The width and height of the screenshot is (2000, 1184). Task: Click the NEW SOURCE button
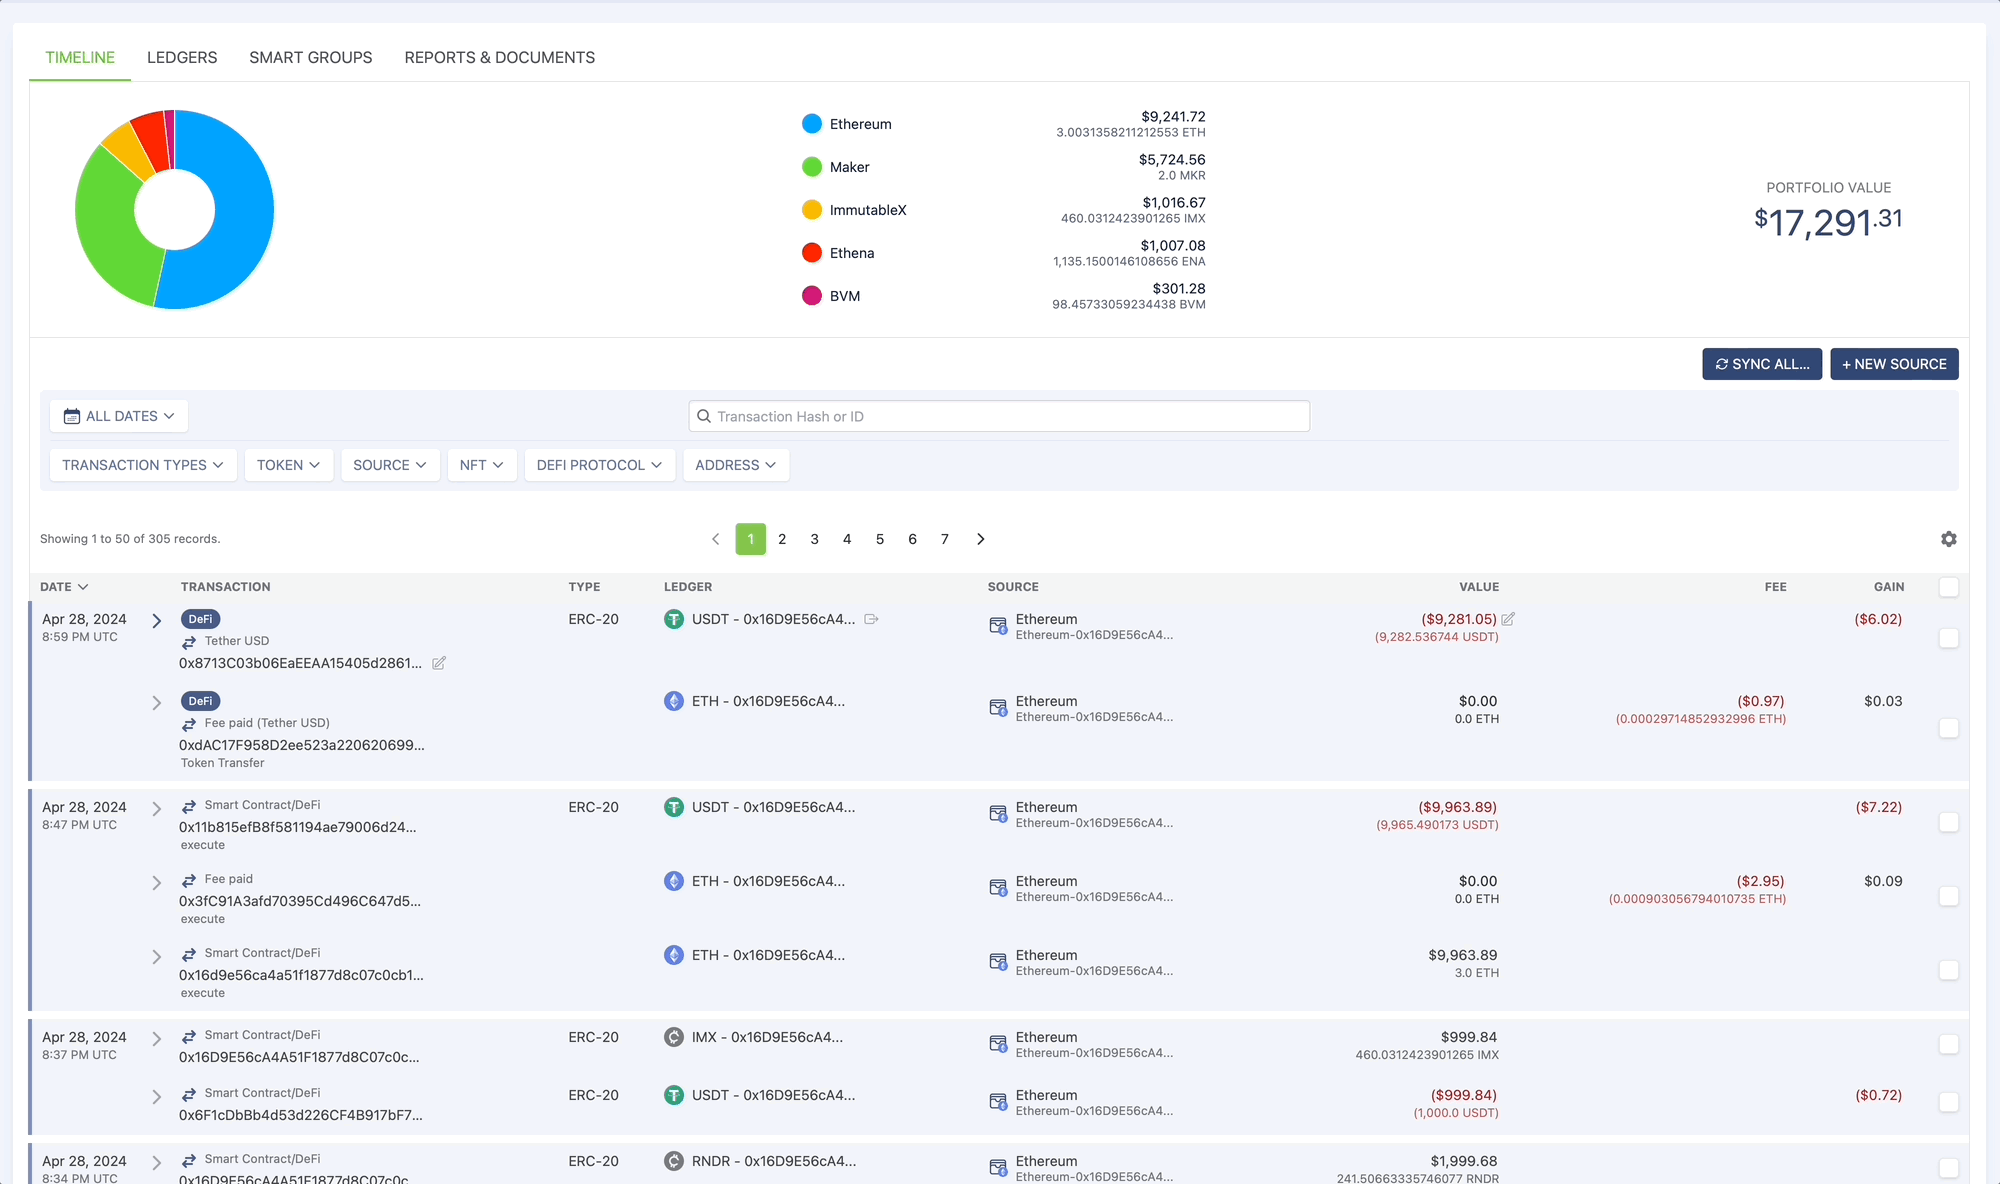point(1894,364)
